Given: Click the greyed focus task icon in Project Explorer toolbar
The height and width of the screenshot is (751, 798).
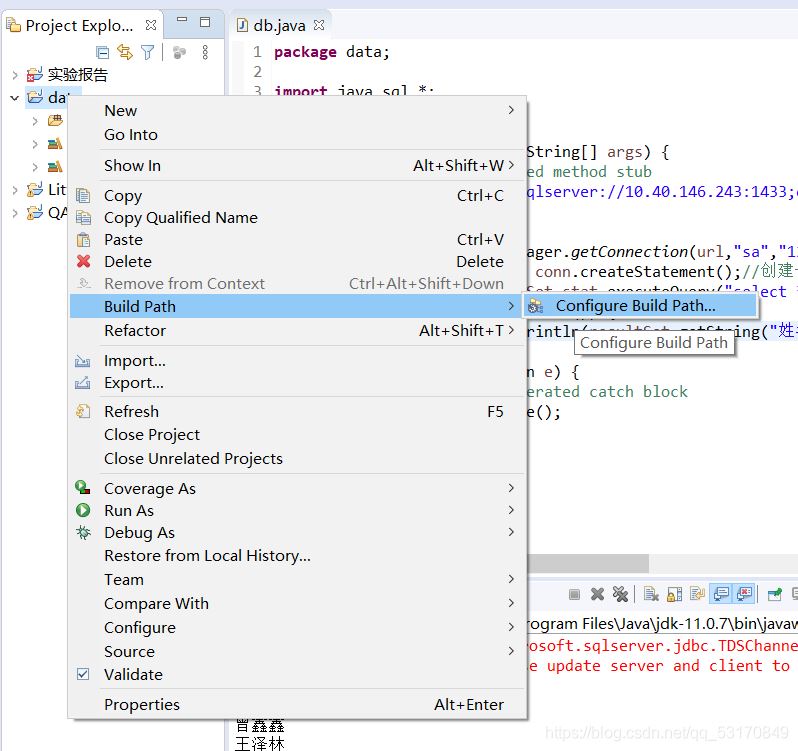Looking at the screenshot, I should (x=179, y=52).
